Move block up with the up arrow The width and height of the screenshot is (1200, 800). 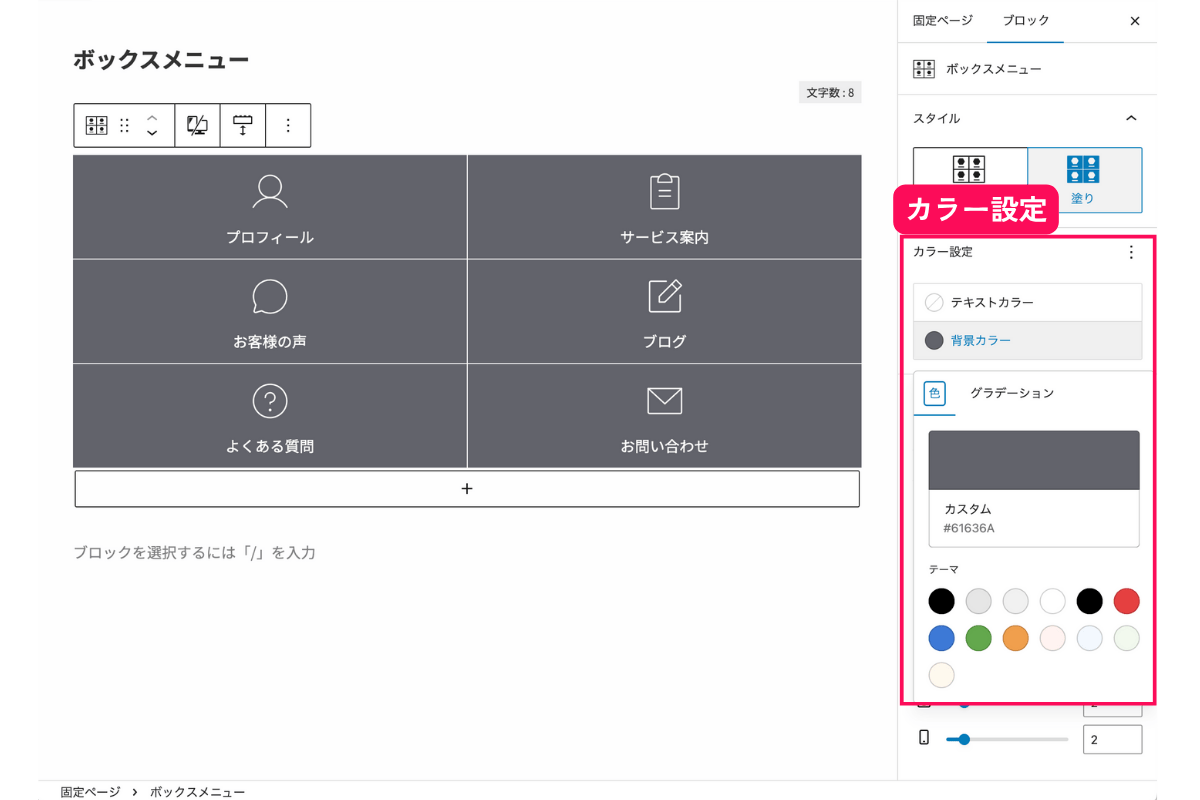pos(152,117)
